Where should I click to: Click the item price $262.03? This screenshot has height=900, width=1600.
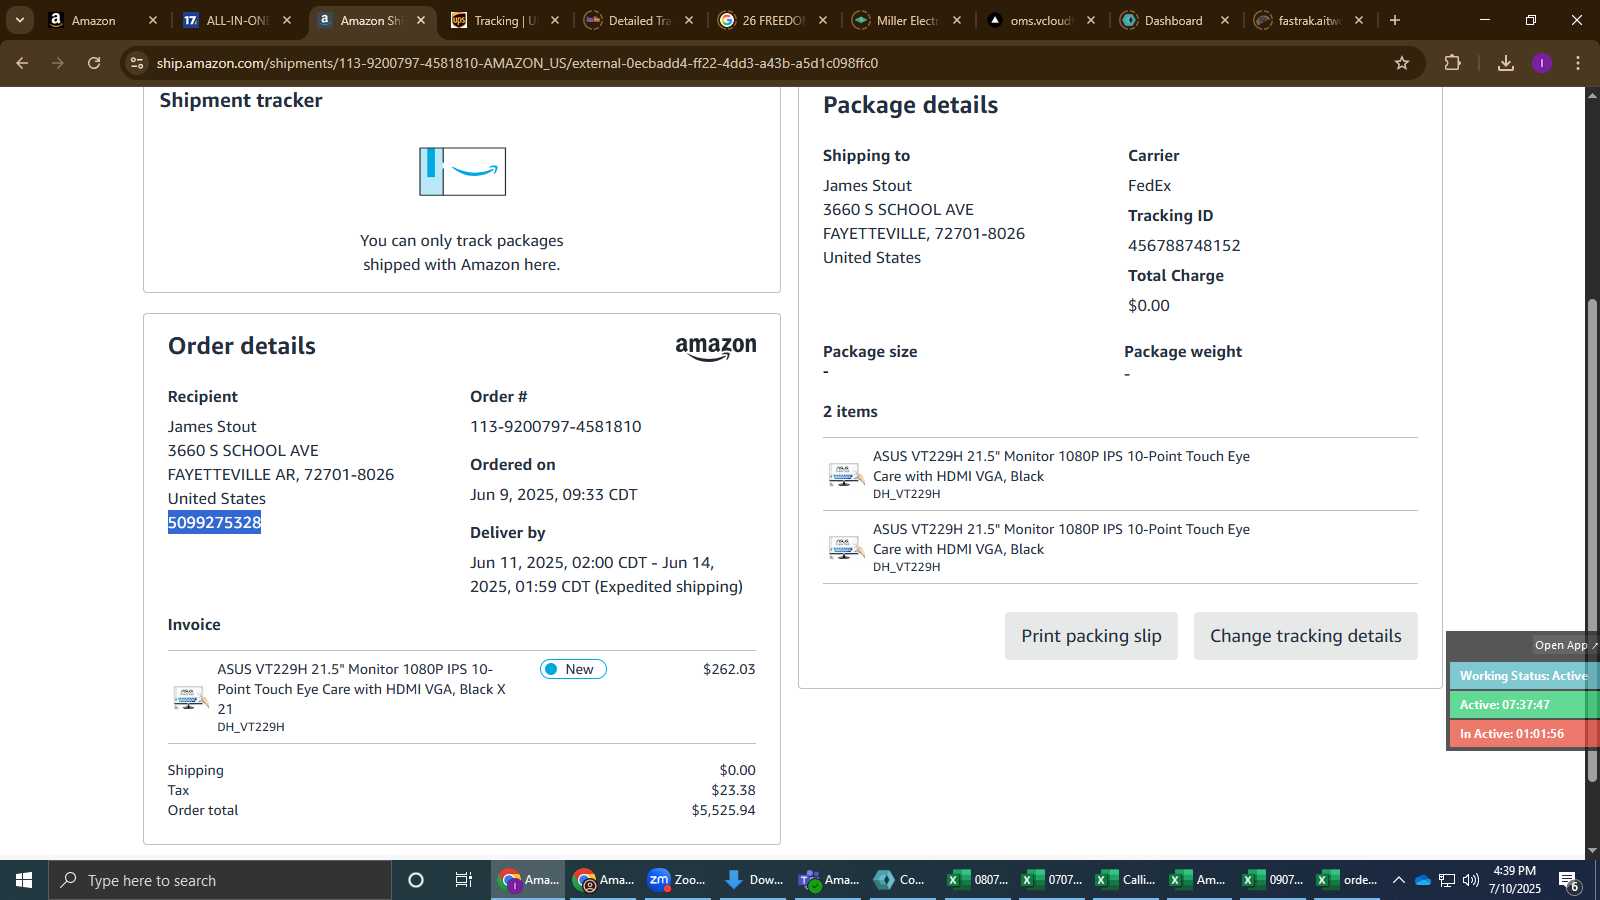point(729,669)
